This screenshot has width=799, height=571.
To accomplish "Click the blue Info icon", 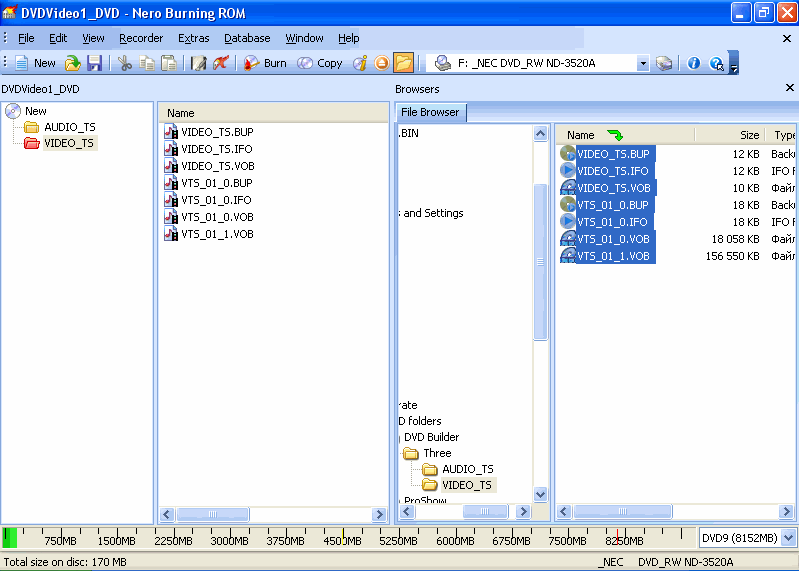I will pos(694,63).
